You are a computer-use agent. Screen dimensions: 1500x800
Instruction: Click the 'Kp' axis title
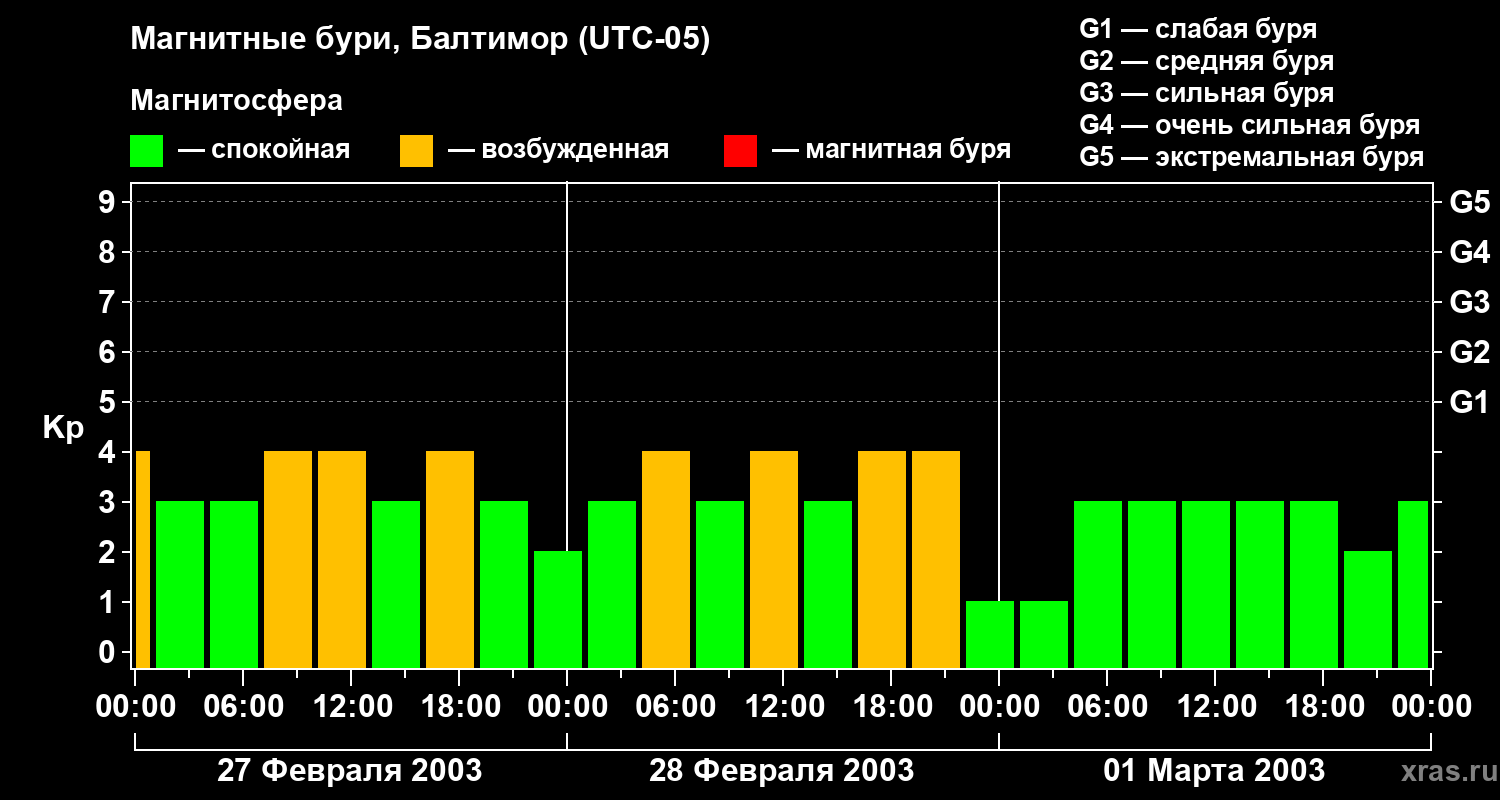[x=63, y=428]
